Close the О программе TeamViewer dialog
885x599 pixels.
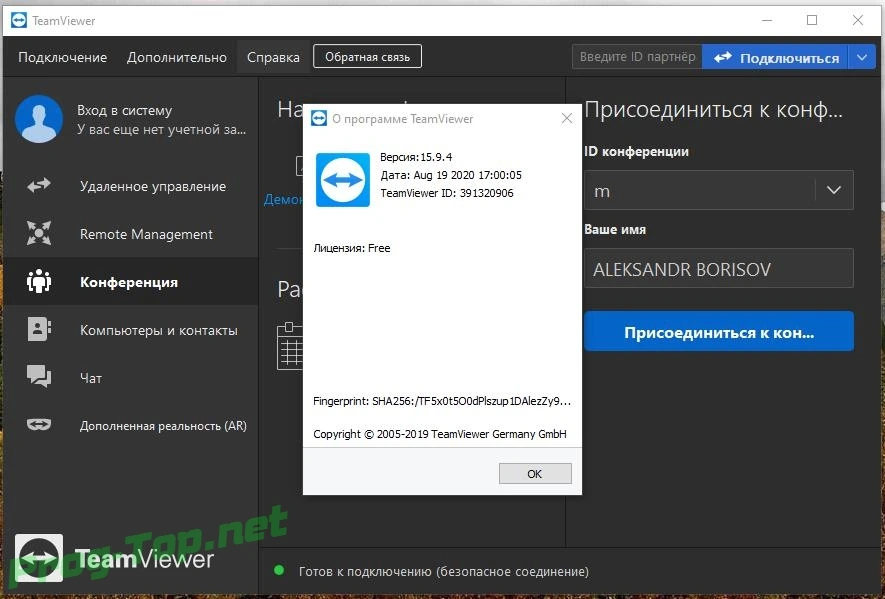[x=567, y=118]
